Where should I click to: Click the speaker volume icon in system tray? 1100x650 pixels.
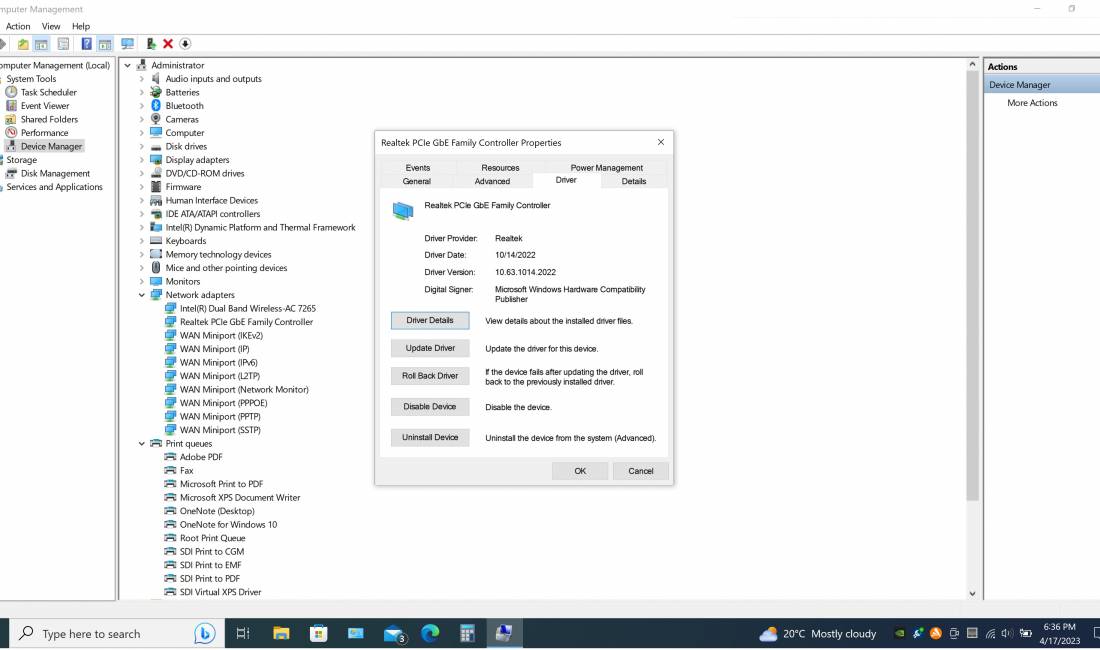coord(1007,634)
